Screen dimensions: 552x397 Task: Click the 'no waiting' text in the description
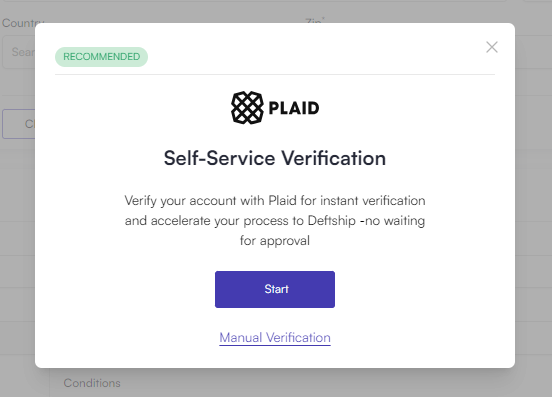395,221
